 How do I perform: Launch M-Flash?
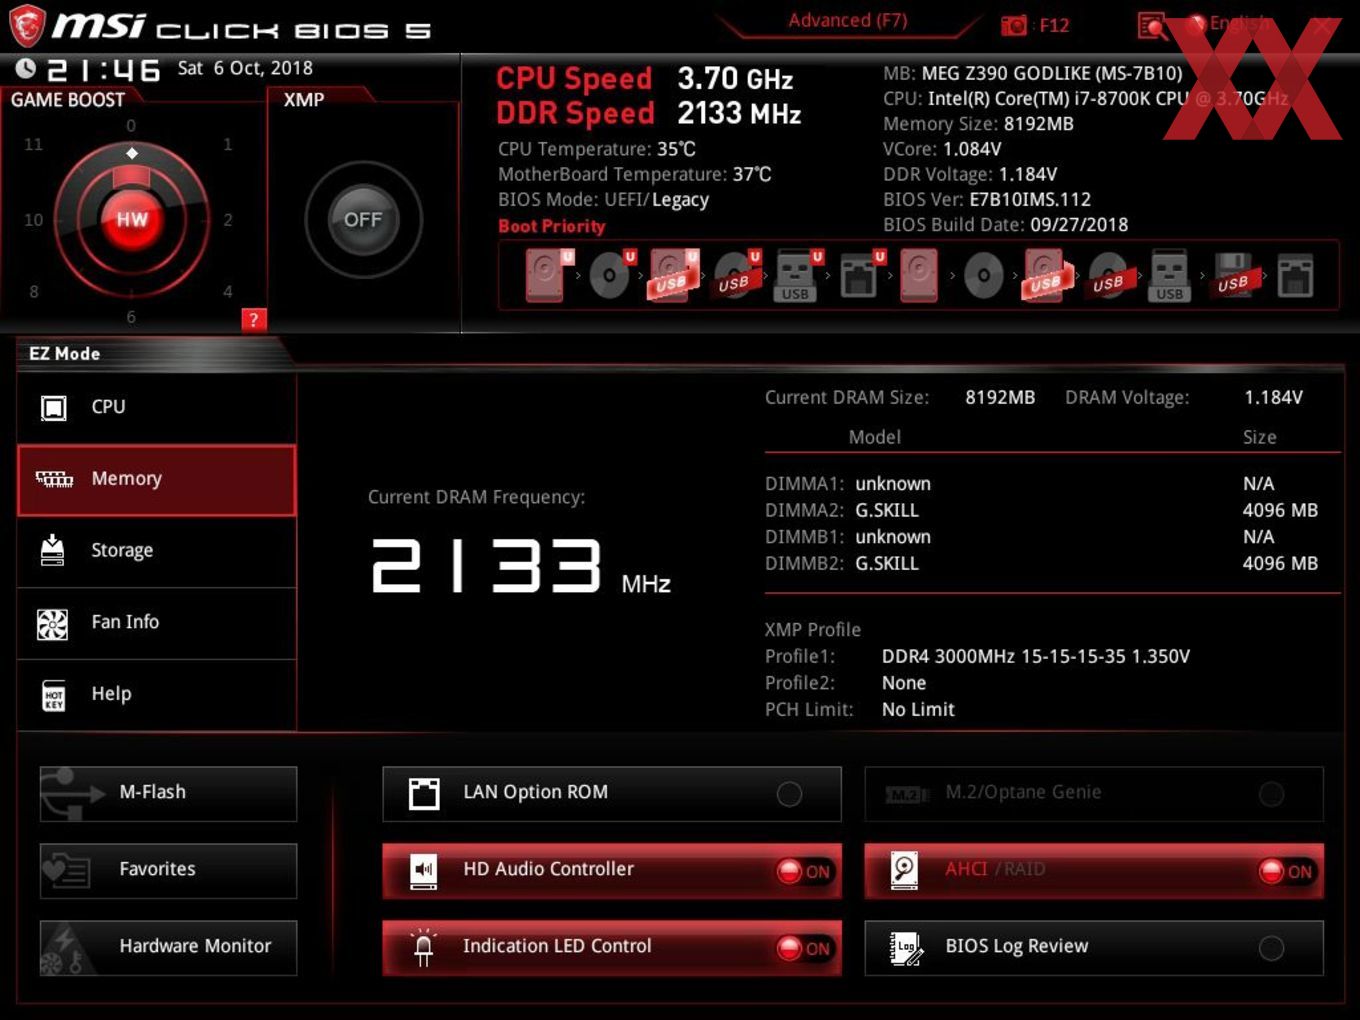coord(168,794)
